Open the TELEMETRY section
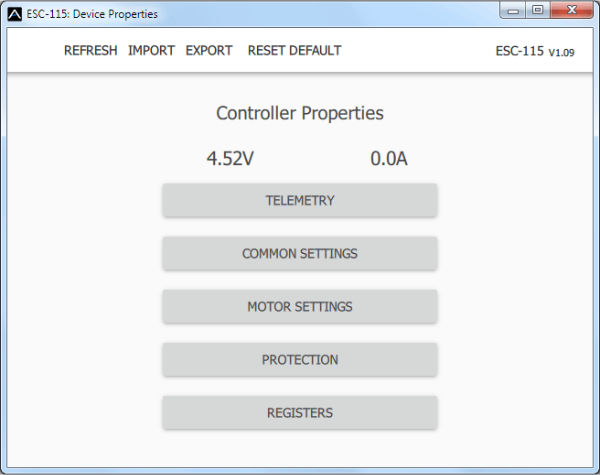Viewport: 600px width, 475px height. point(300,200)
